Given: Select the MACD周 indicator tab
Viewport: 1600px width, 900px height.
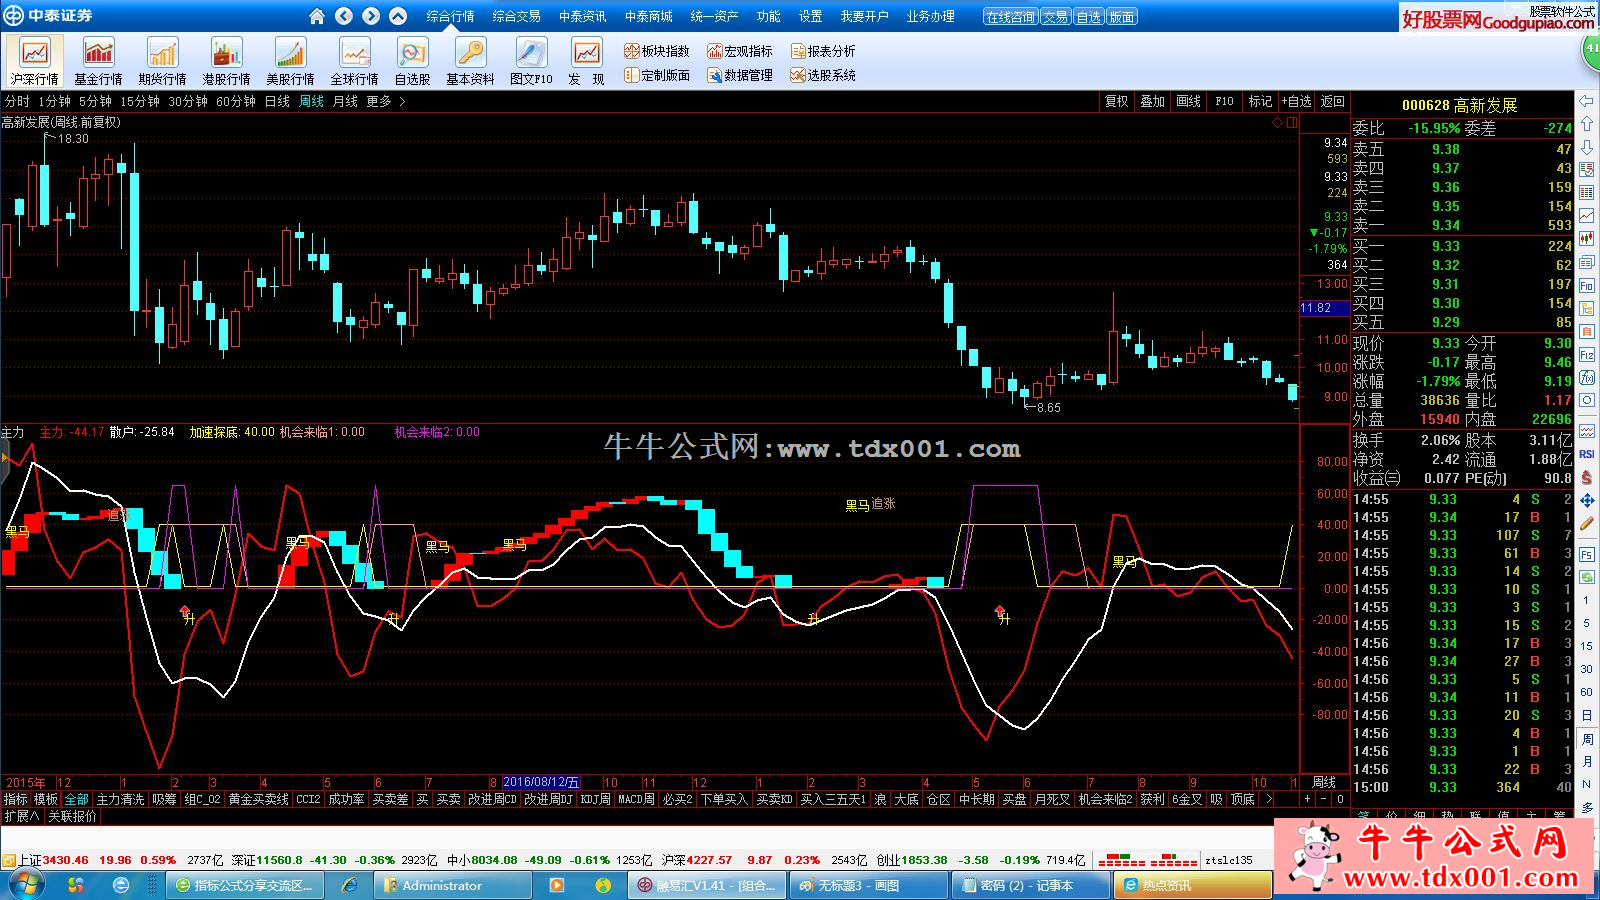Looking at the screenshot, I should [636, 799].
